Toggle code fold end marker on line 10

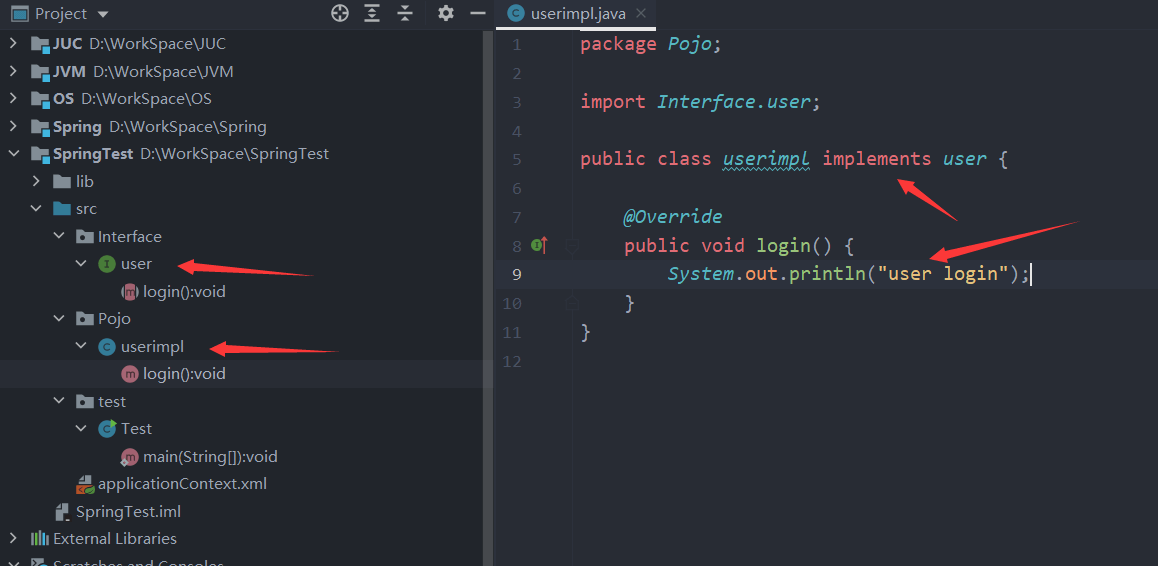click(x=571, y=302)
